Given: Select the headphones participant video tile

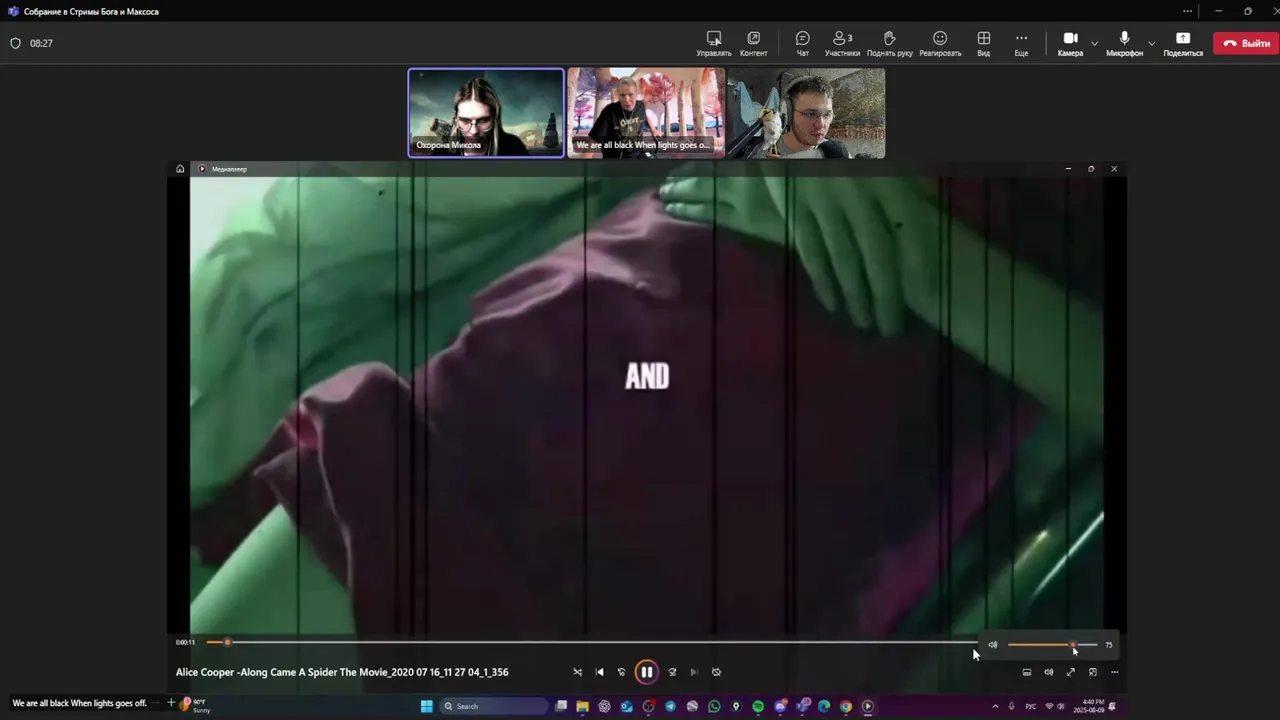Looking at the screenshot, I should (x=806, y=113).
